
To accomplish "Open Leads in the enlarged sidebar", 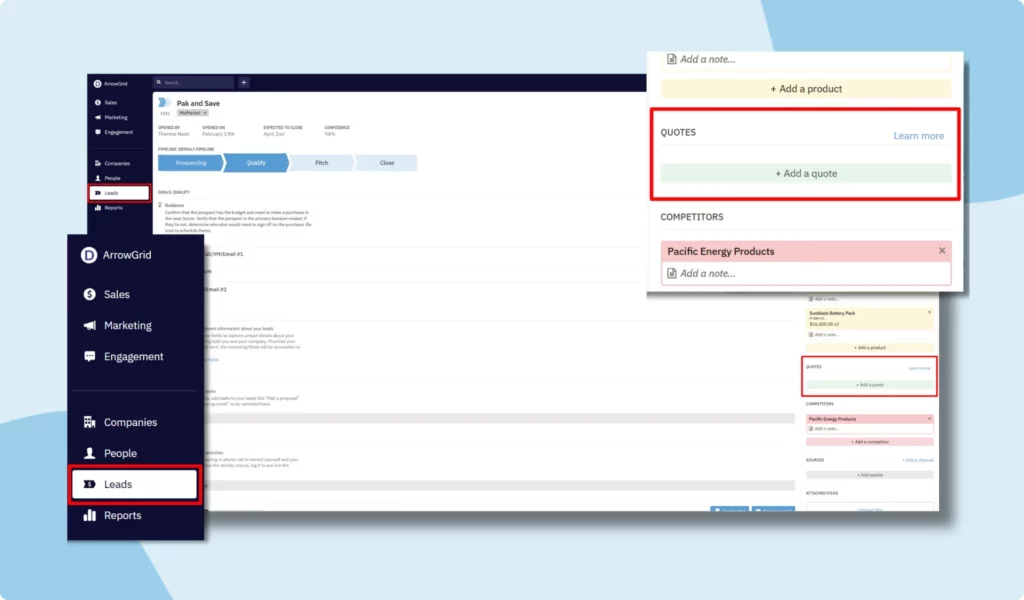I will click(134, 485).
